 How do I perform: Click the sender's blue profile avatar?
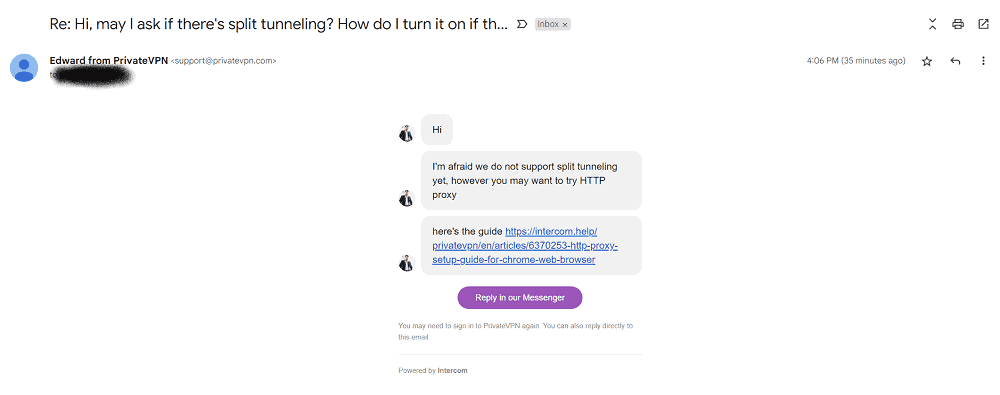24,68
